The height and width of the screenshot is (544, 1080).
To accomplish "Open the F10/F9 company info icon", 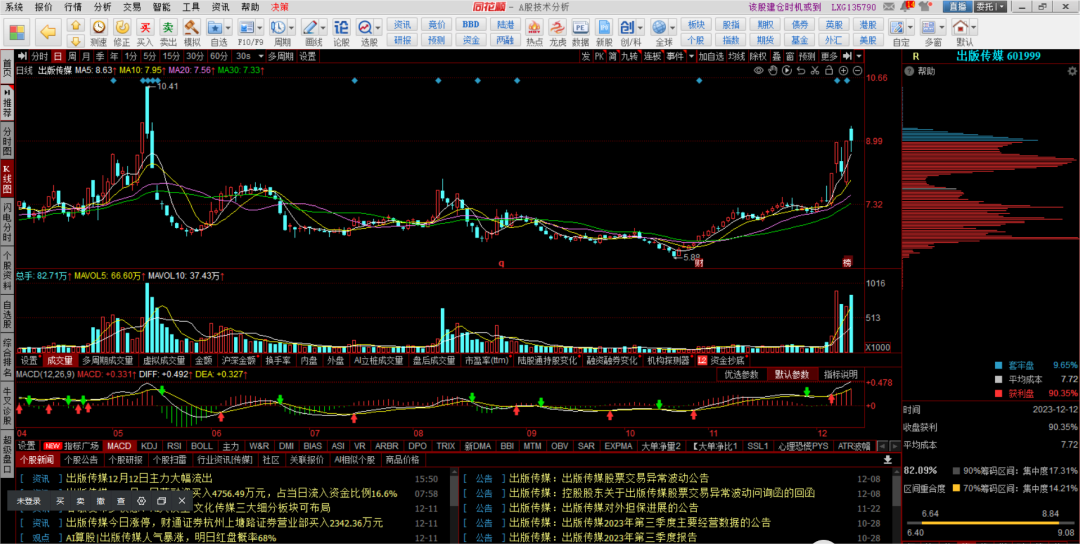I will click(247, 27).
